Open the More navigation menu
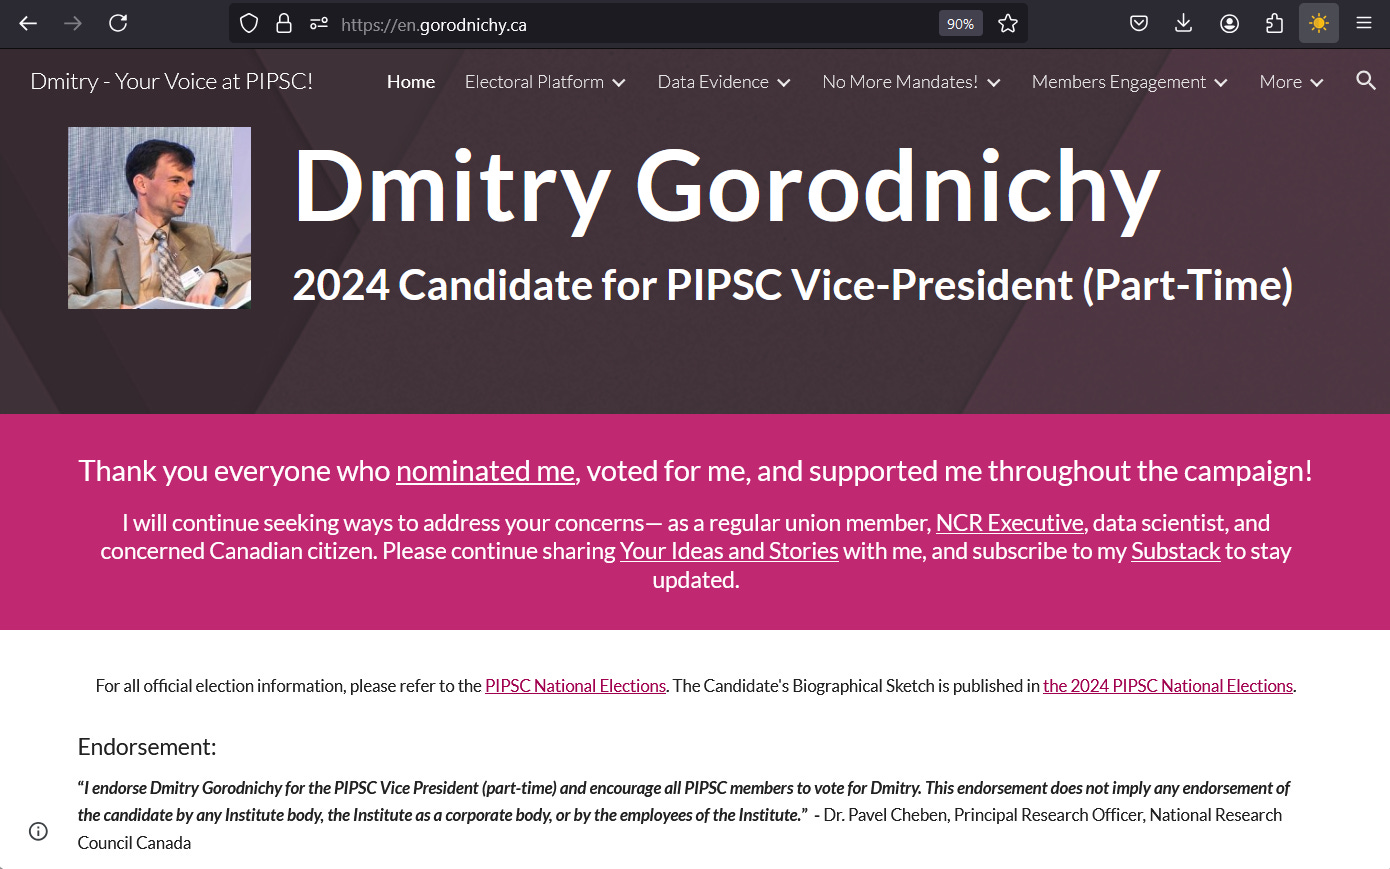 [x=1281, y=82]
